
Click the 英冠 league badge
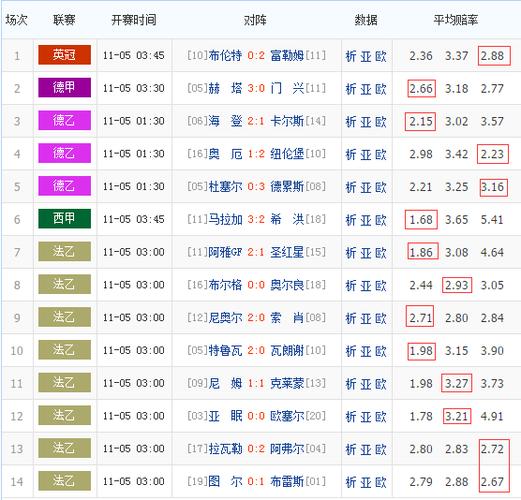pyautogui.click(x=65, y=55)
